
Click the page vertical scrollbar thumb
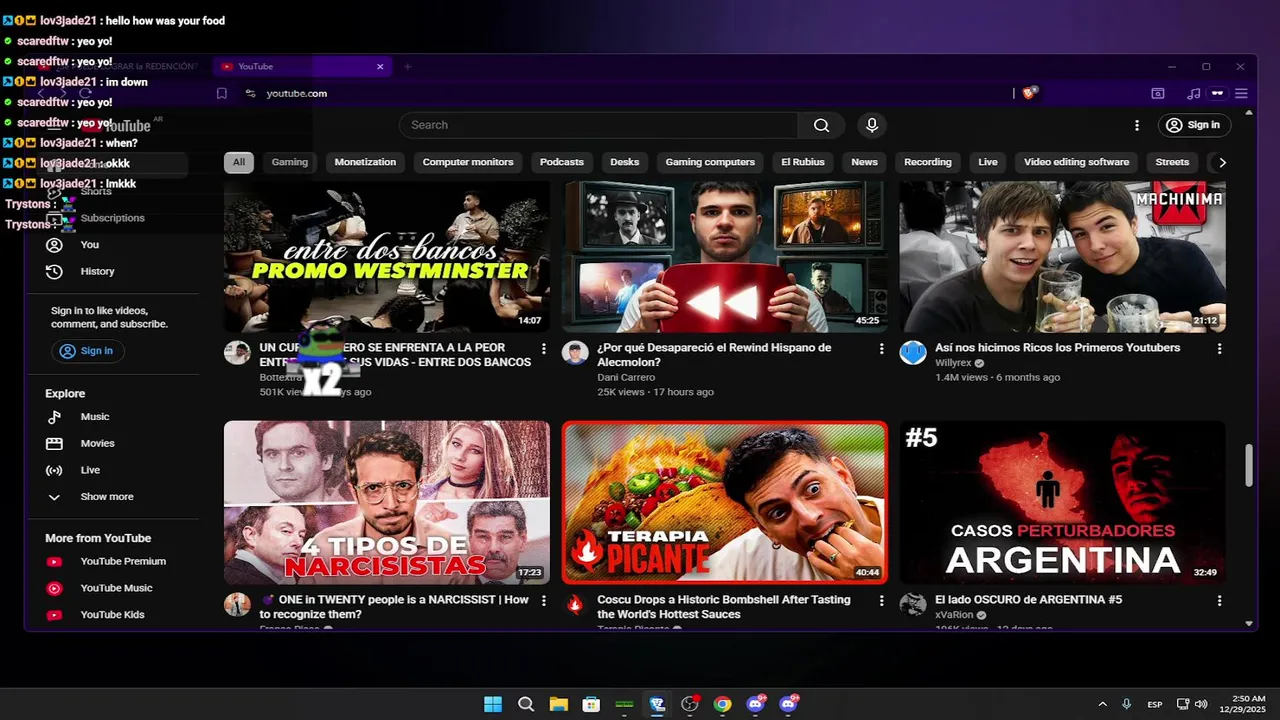click(x=1248, y=465)
